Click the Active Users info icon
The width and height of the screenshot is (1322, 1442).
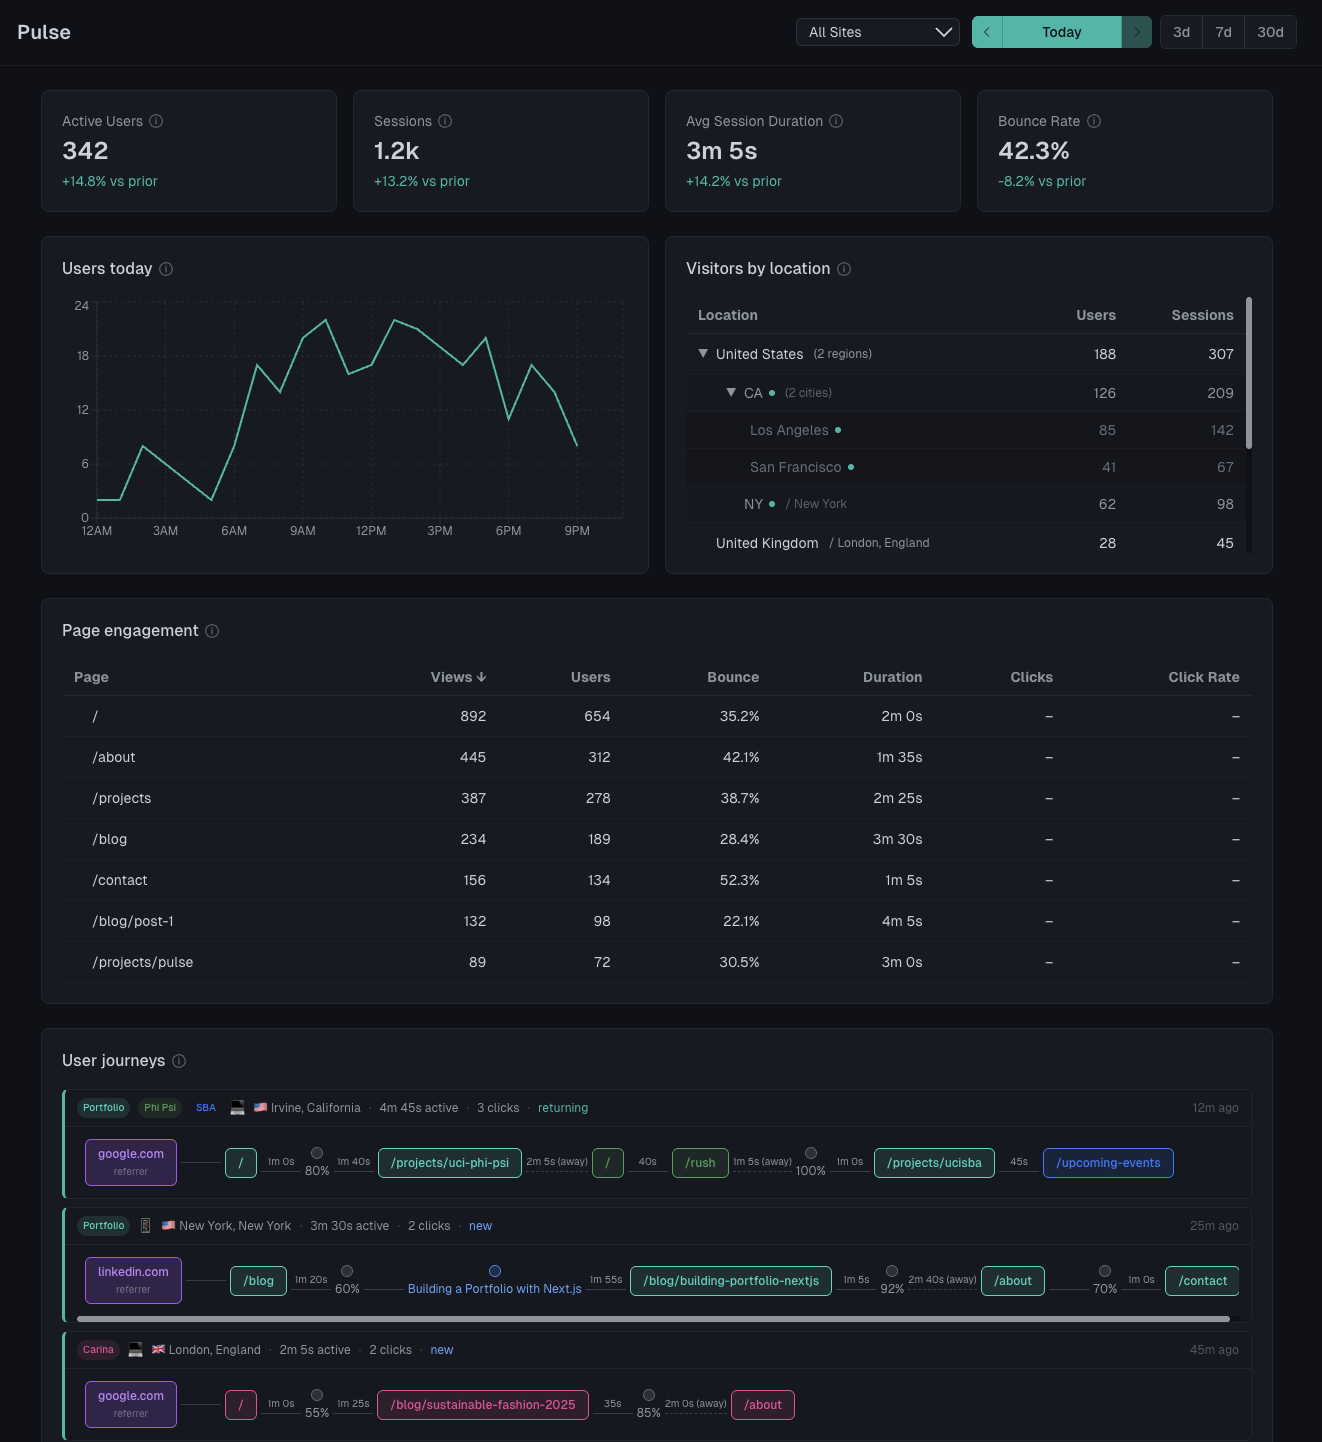tap(156, 121)
